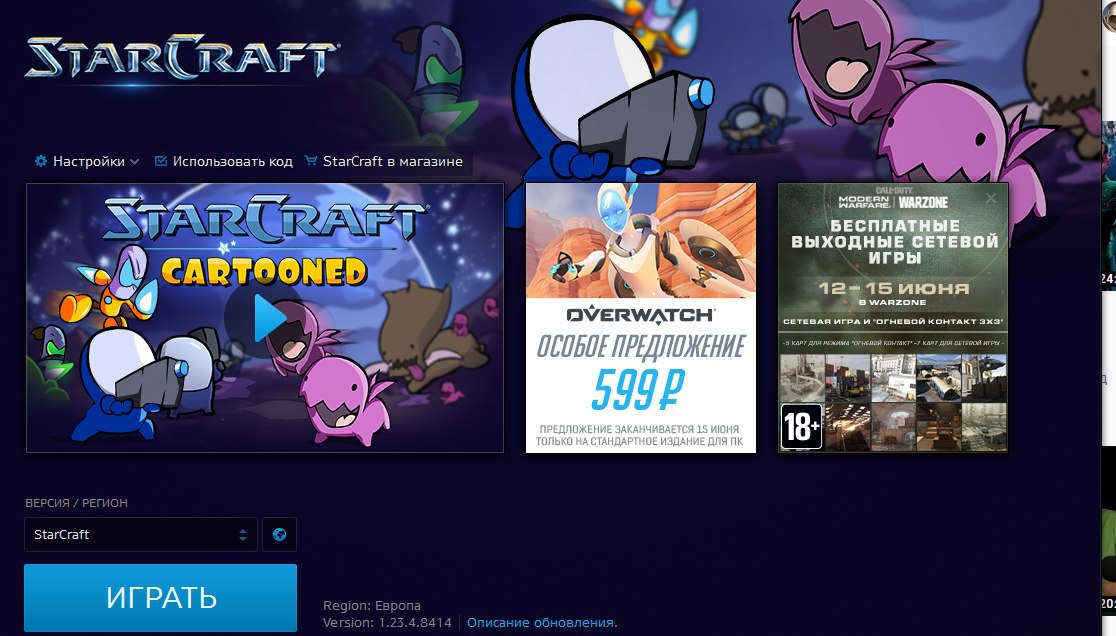Click the StarCraft logo at top
Image resolution: width=1116 pixels, height=636 pixels.
tap(181, 57)
